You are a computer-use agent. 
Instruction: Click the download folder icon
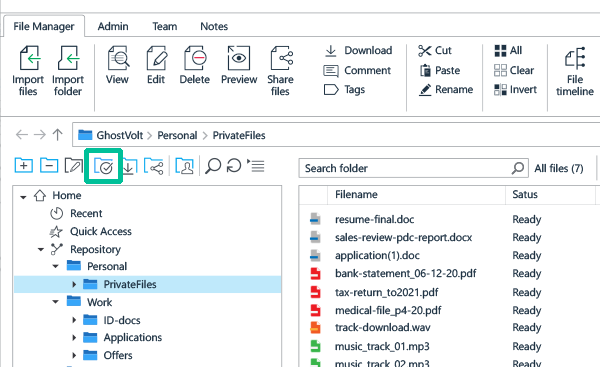coord(129,166)
